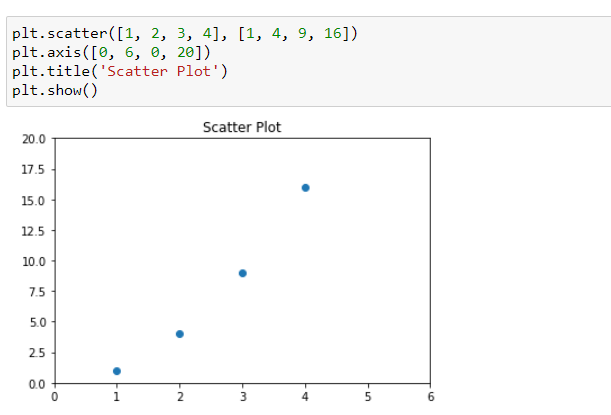Click the 0 x-axis tick label
611x415 pixels.
pyautogui.click(x=55, y=397)
